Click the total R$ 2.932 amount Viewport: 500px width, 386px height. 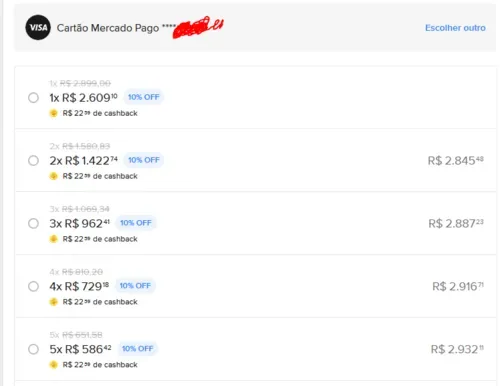(457, 349)
